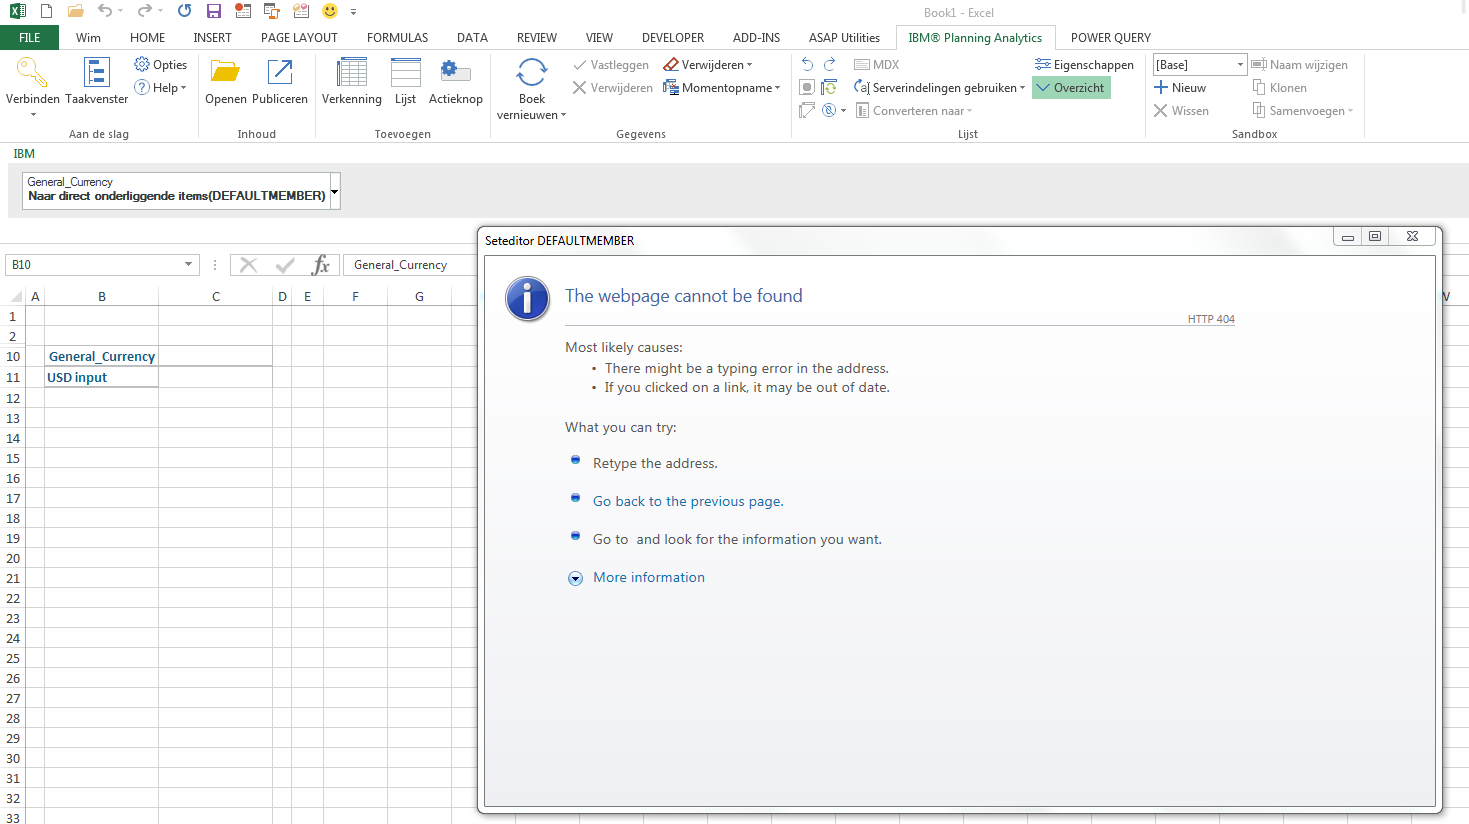Switch to the HOME tab
This screenshot has height=824, width=1469.
coord(147,38)
